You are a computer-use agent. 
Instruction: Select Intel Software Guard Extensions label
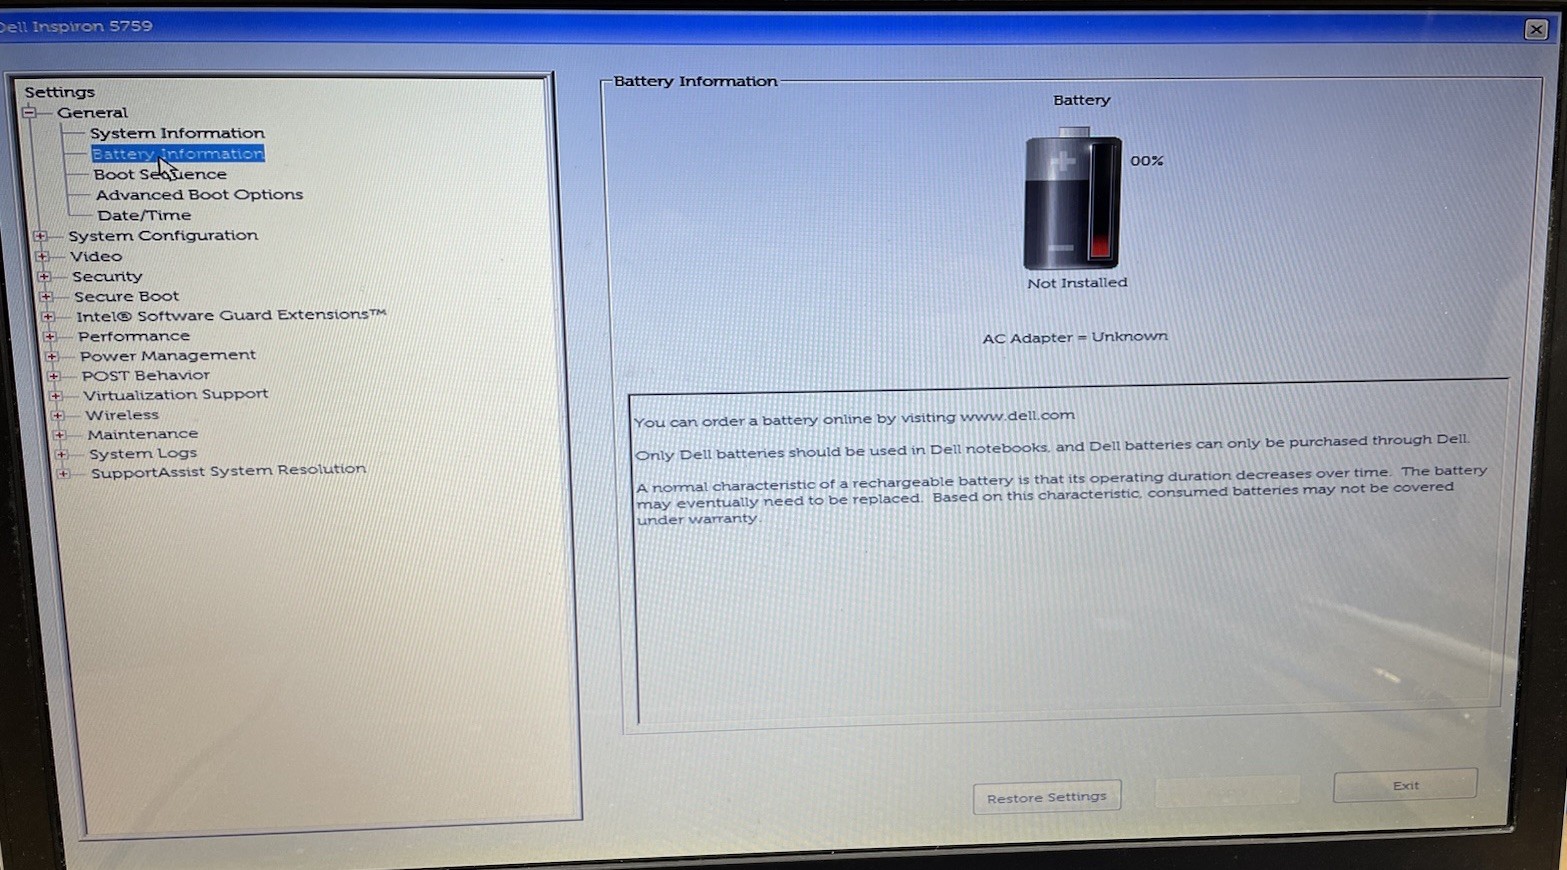coord(231,315)
